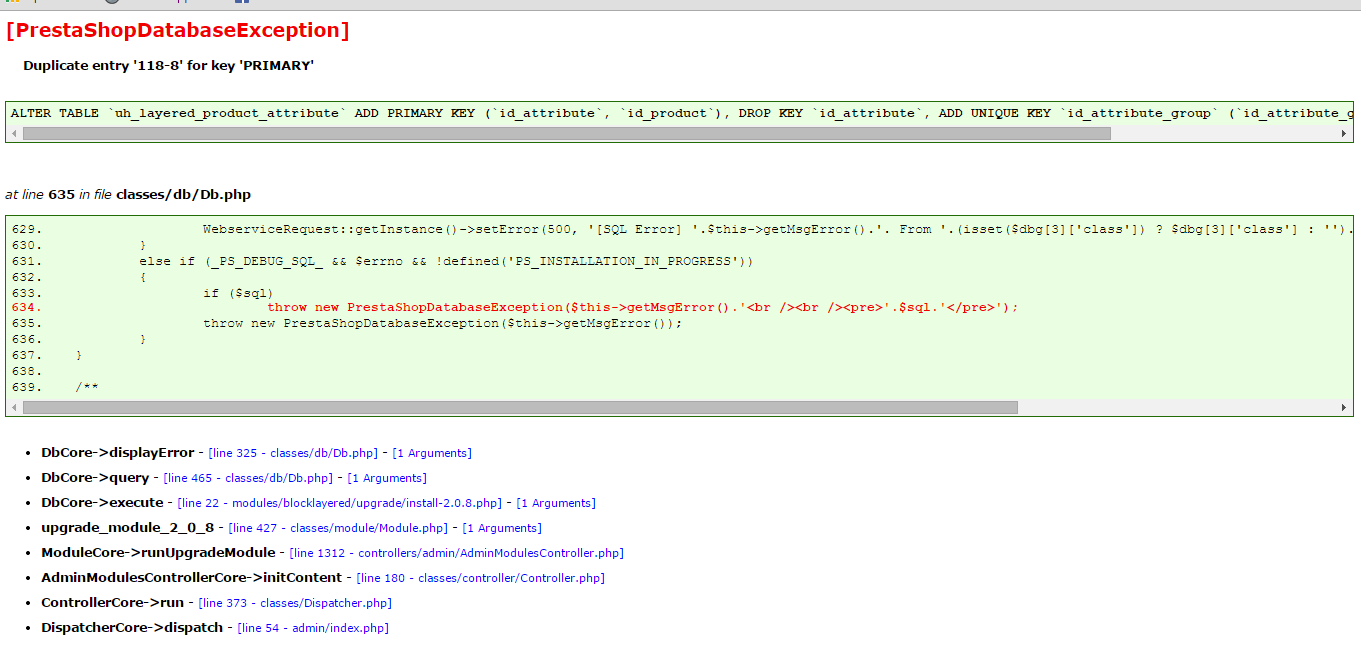
Task: Show arguments for DbCore->query
Action: coord(387,478)
